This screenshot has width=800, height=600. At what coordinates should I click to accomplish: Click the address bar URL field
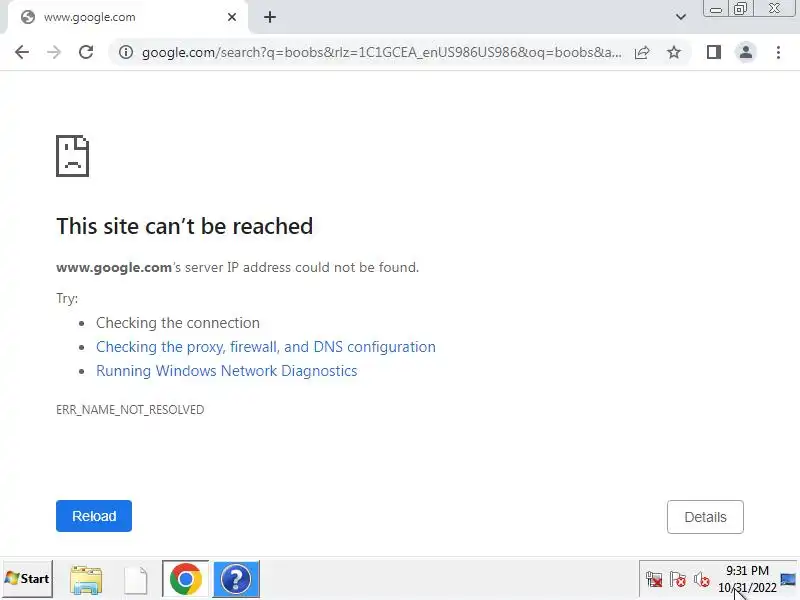click(x=381, y=52)
